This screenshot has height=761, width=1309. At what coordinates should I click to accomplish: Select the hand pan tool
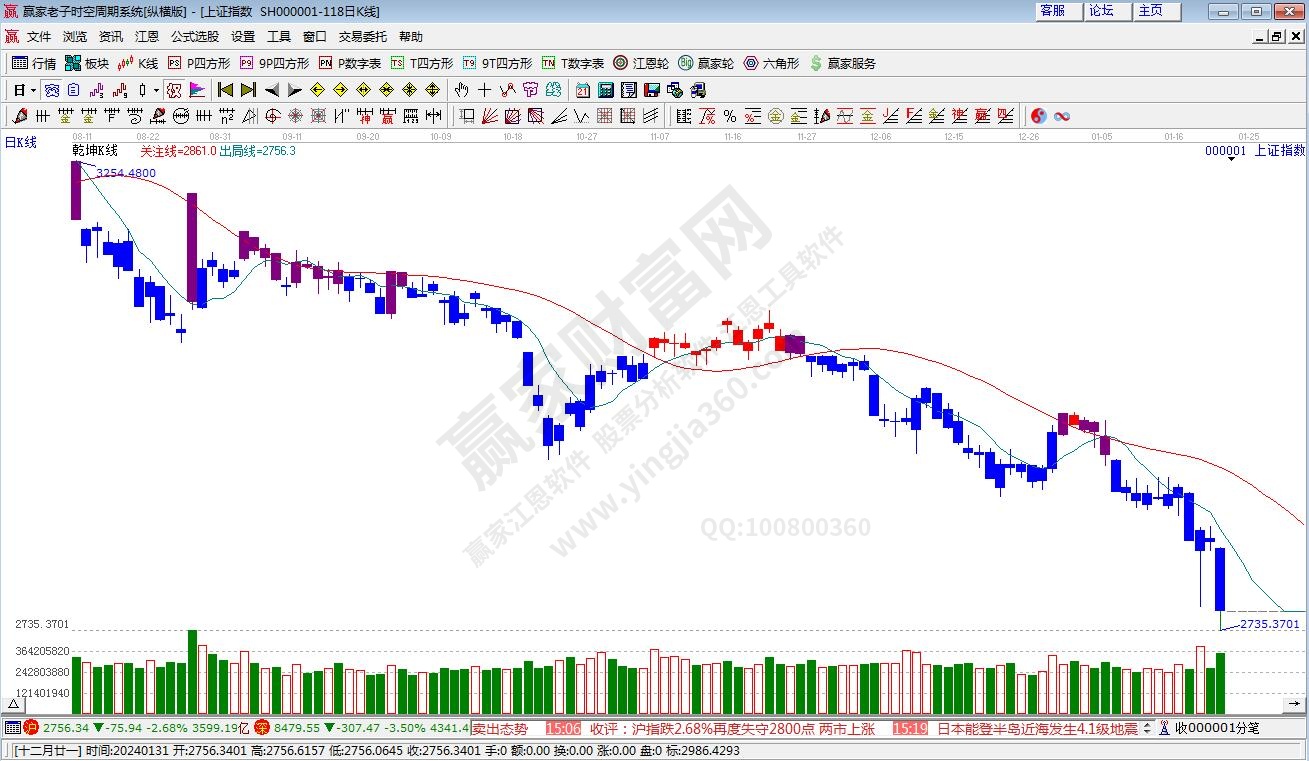462,90
